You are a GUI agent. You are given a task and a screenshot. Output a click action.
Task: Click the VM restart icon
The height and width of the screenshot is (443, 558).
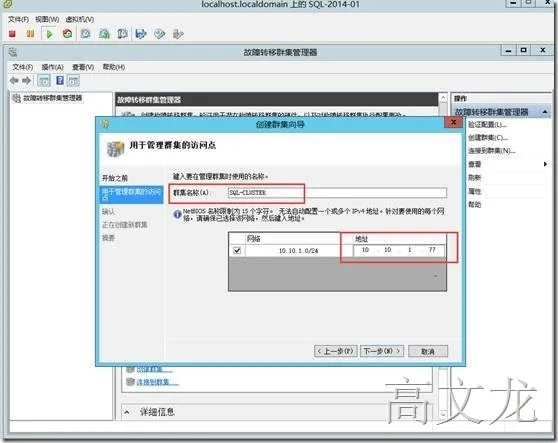(x=67, y=34)
